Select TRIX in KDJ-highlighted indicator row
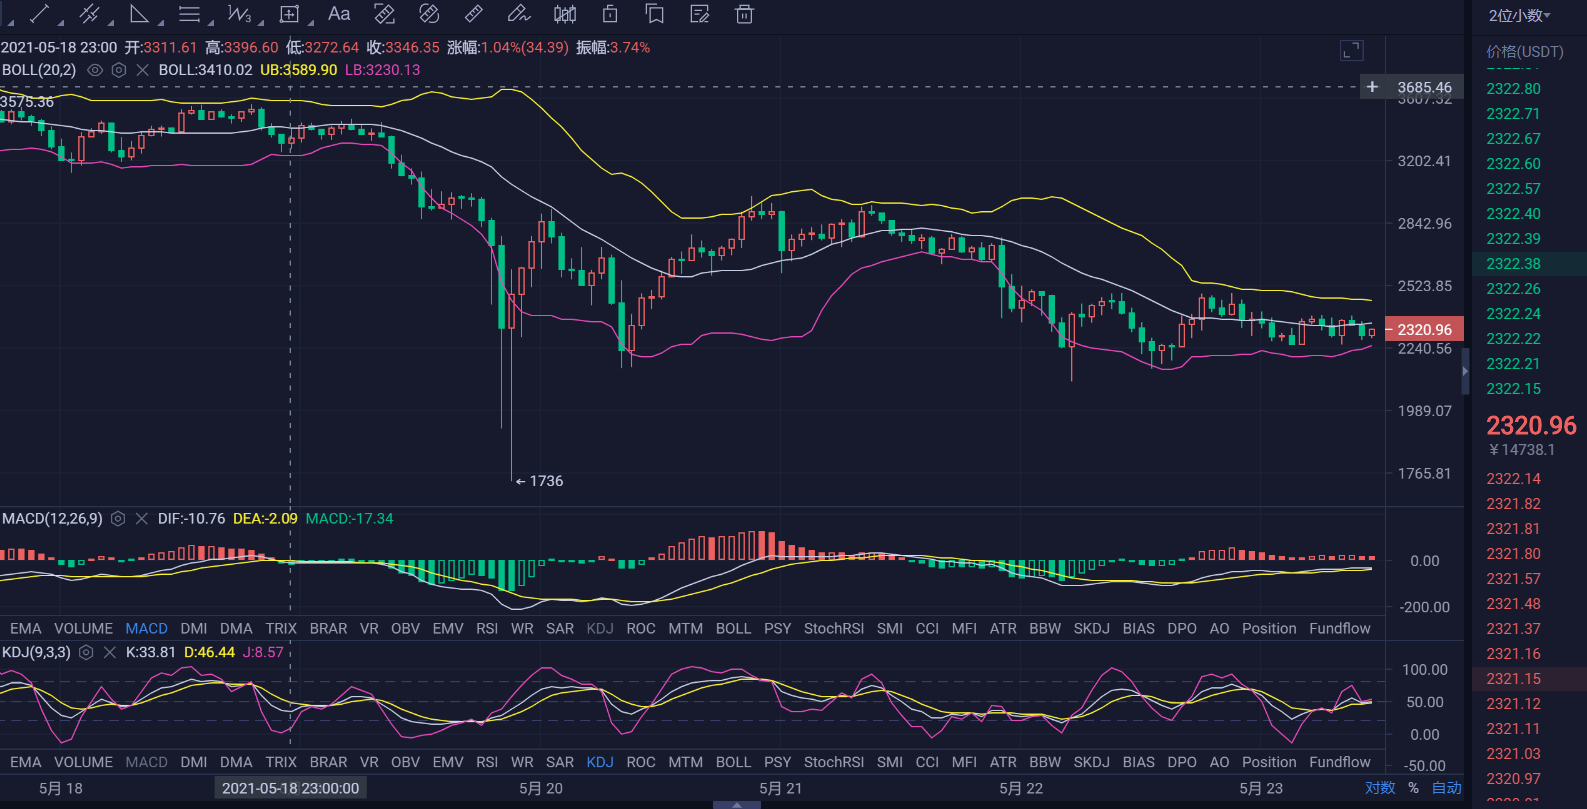1587x809 pixels. [281, 762]
